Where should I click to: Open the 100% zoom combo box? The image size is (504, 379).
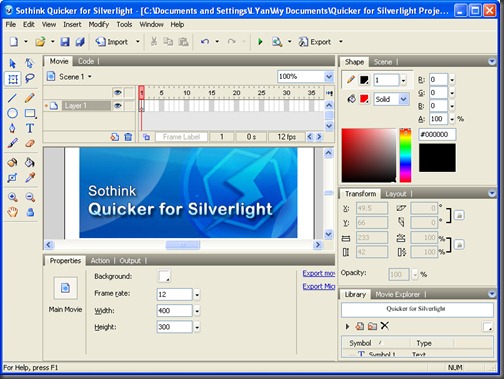[x=329, y=77]
